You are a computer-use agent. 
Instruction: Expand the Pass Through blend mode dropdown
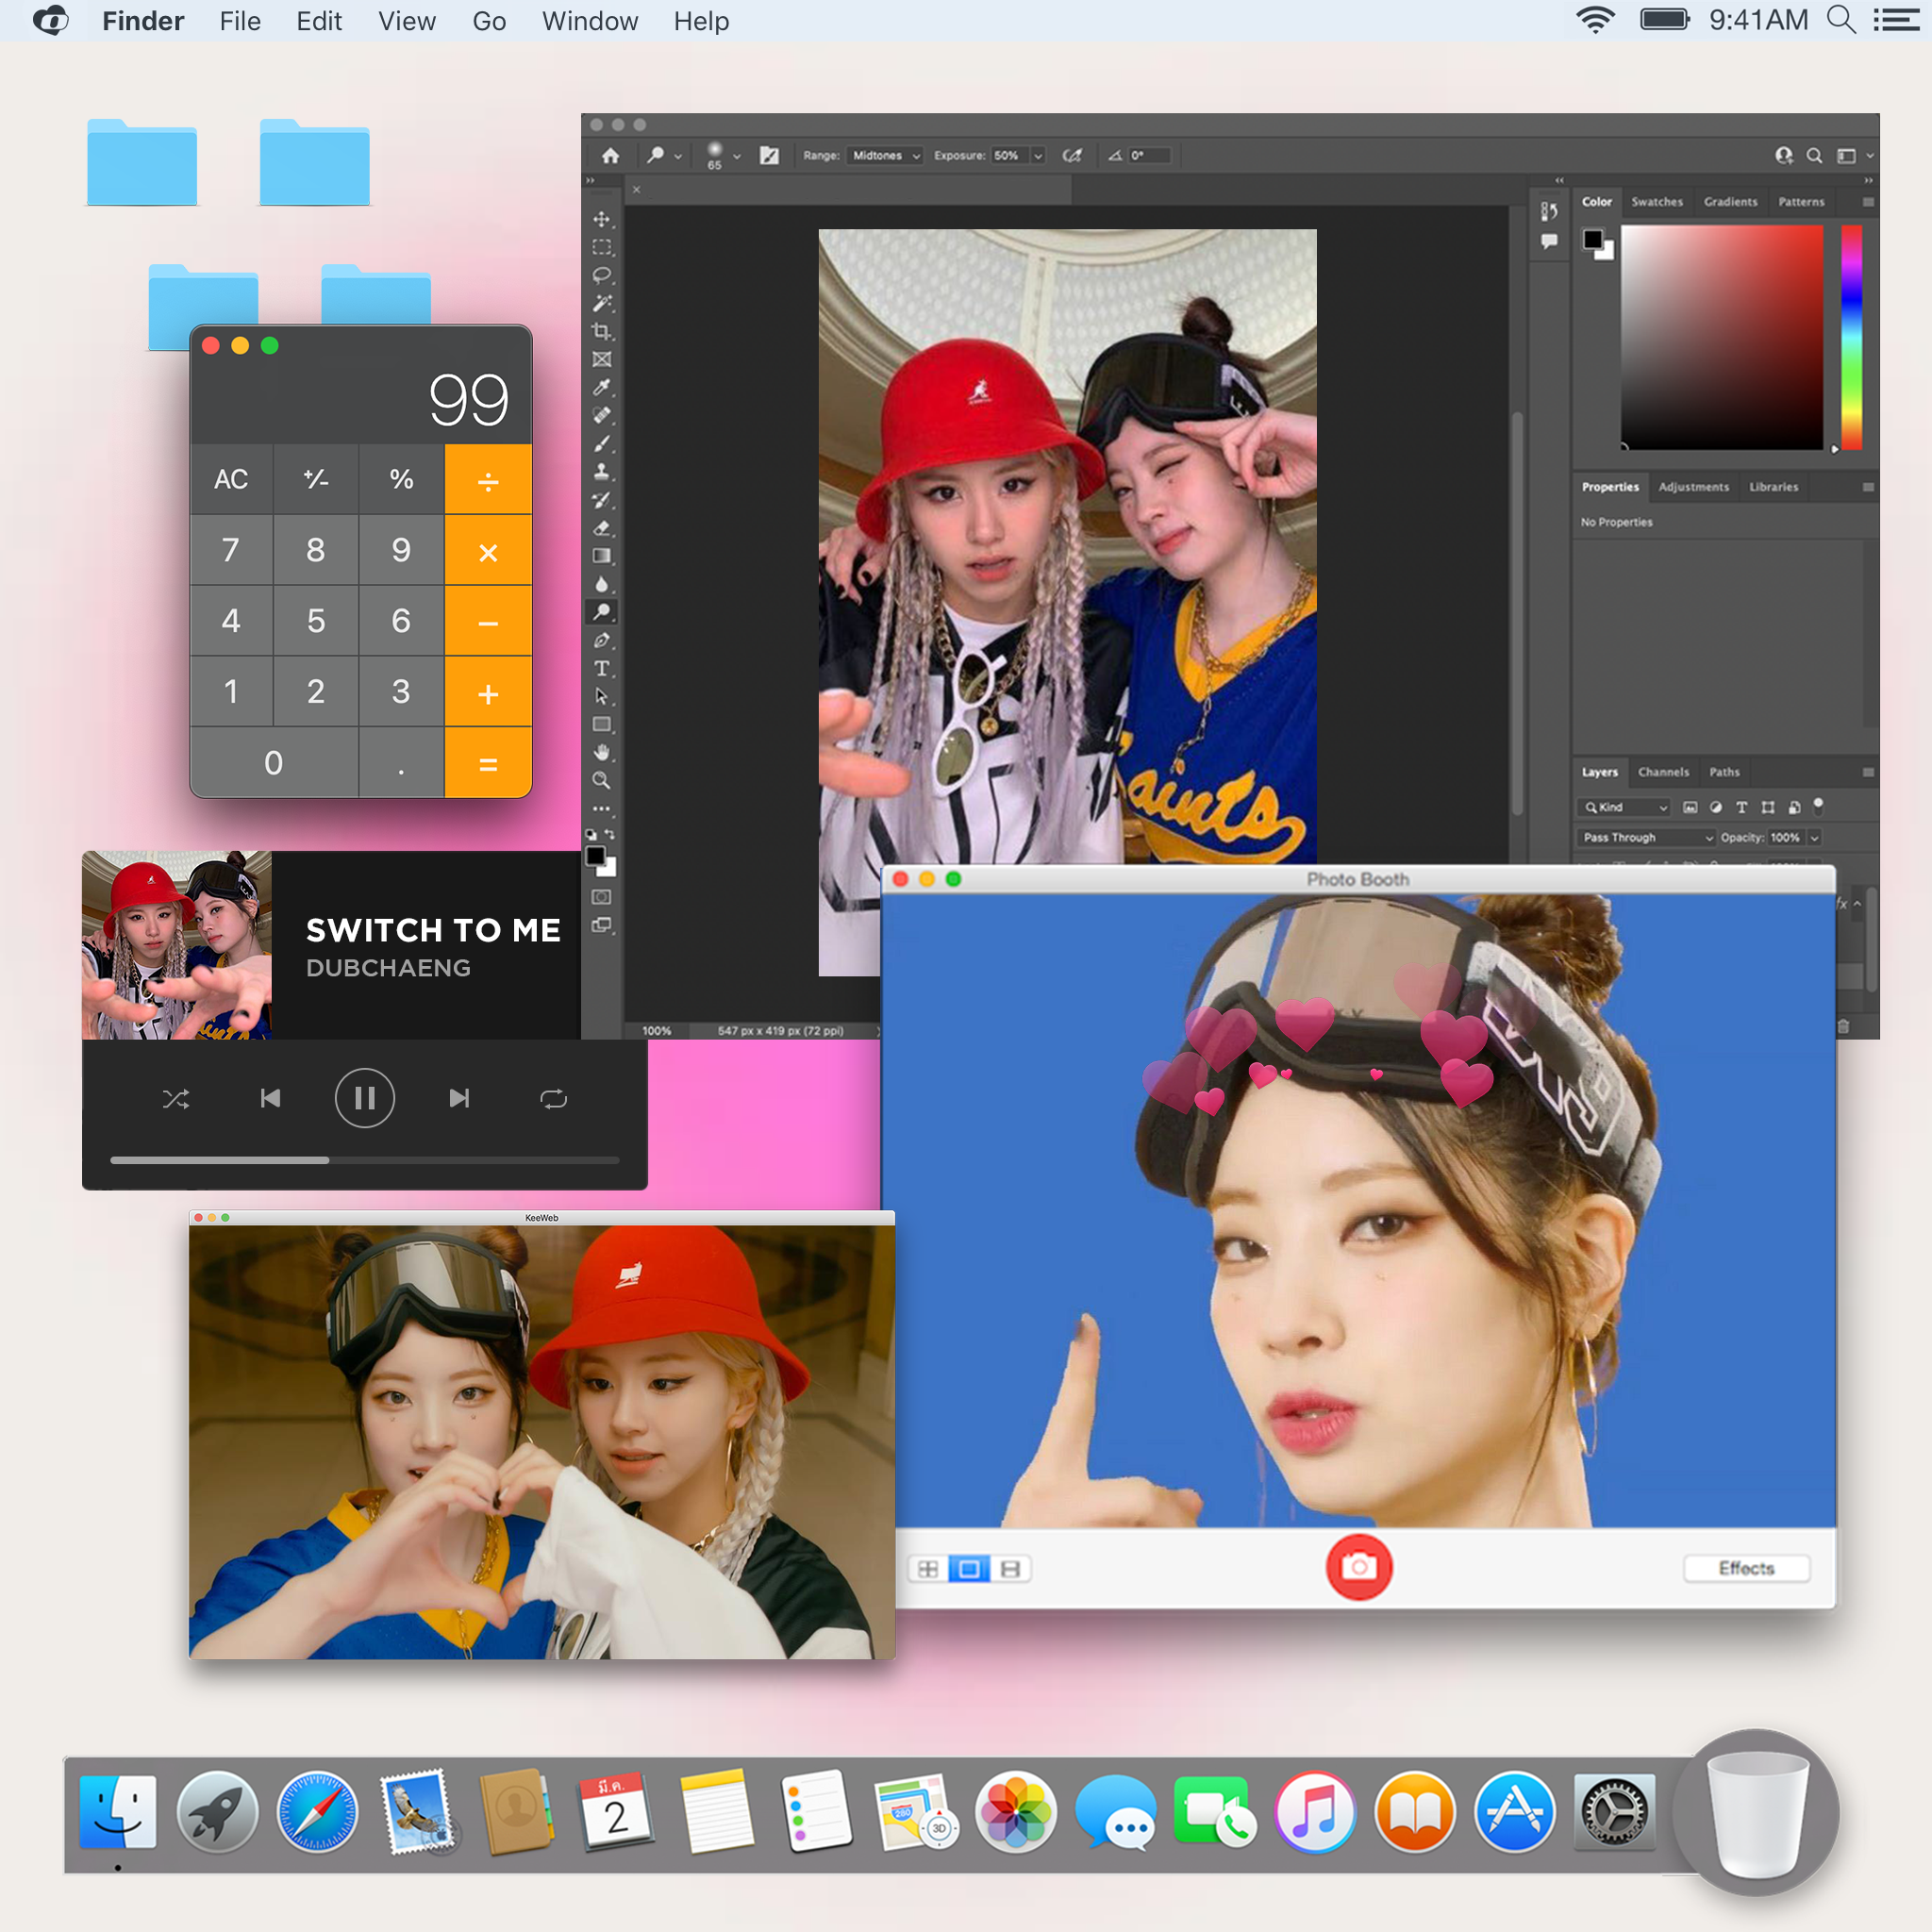[1647, 838]
